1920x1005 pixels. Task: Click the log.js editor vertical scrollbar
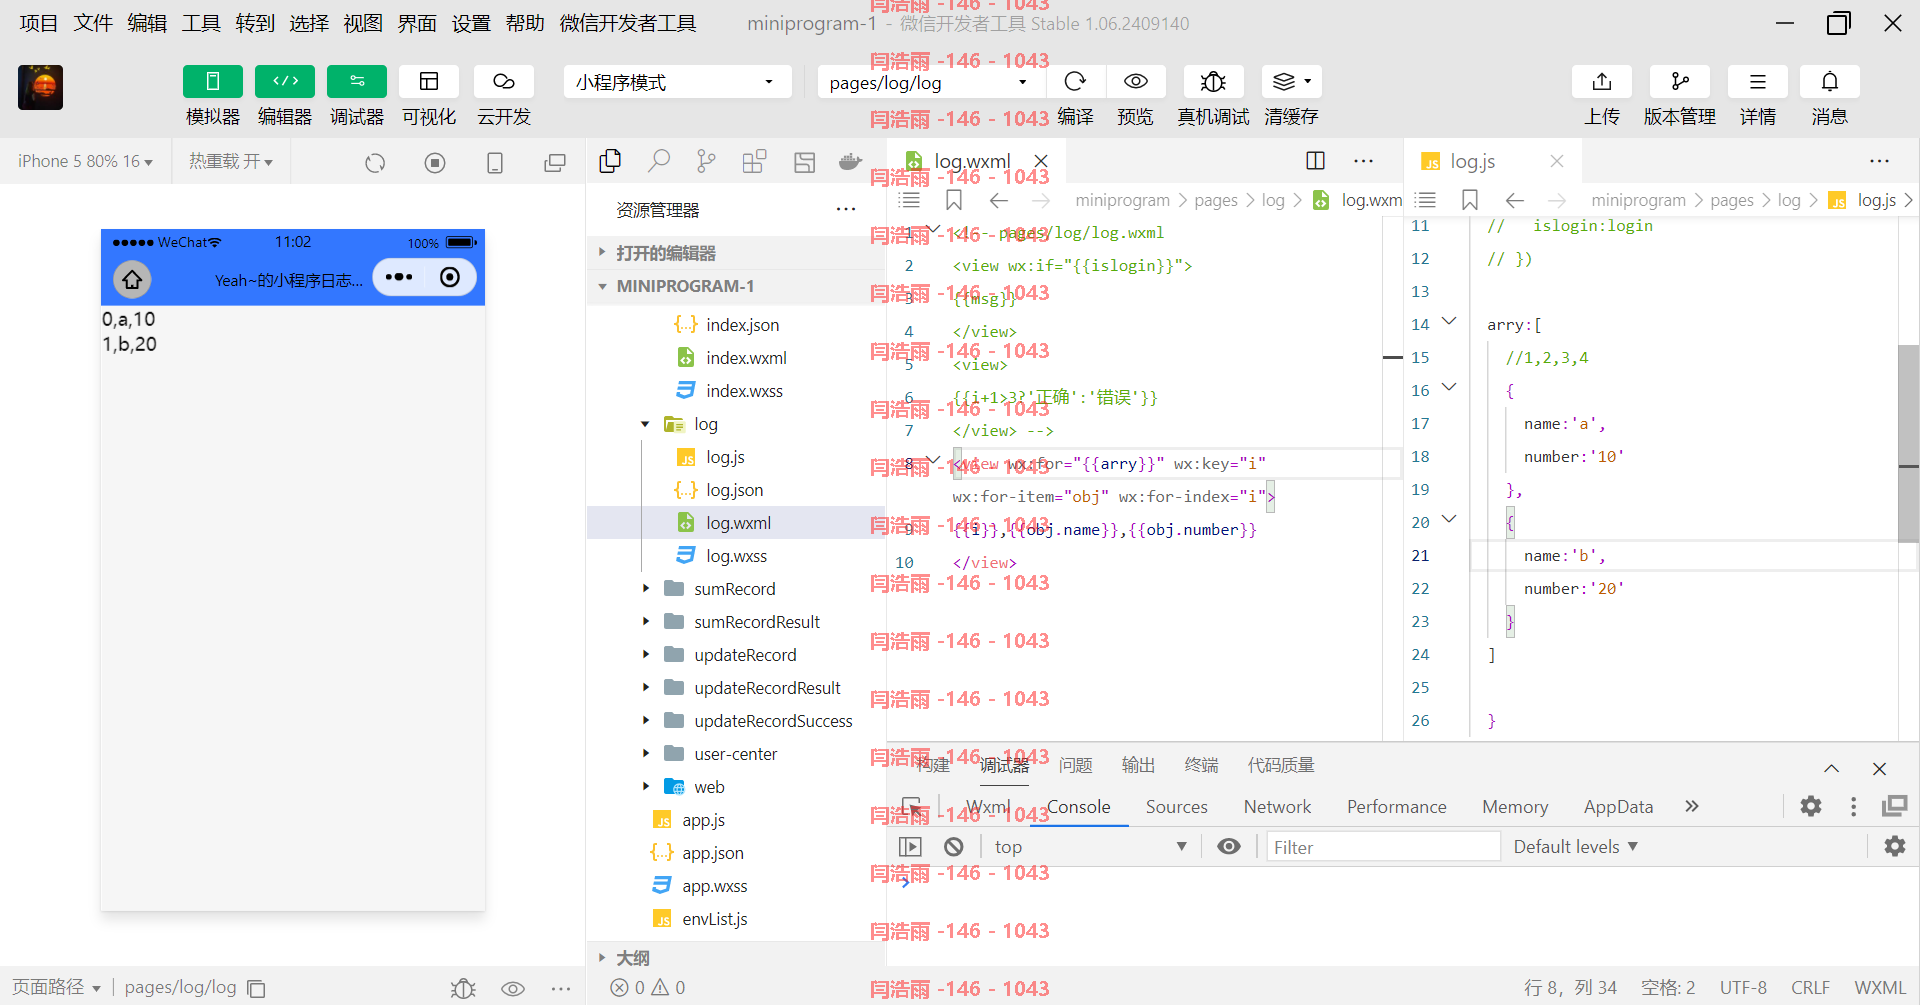(1908, 443)
